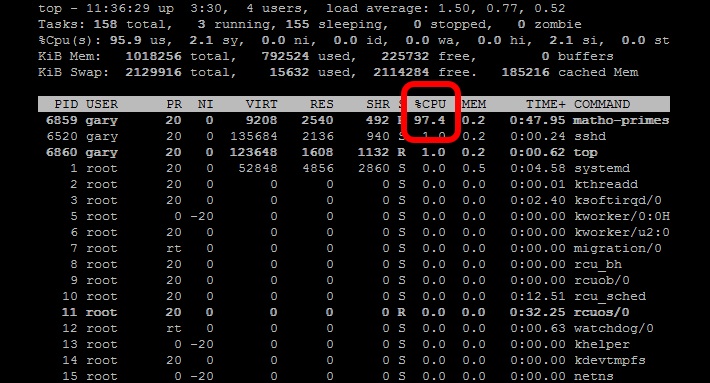Click the sshd command entry
710x383 pixels.
[590, 136]
